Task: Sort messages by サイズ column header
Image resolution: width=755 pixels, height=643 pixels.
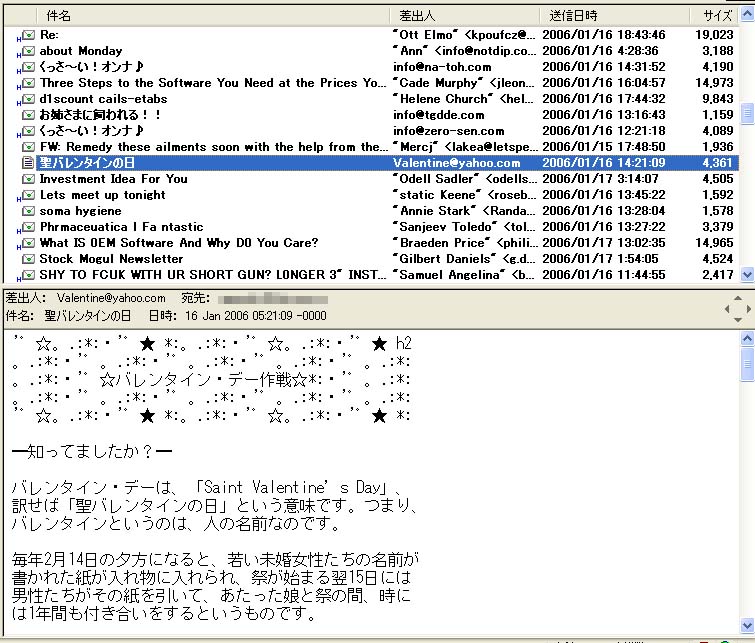Action: click(x=716, y=16)
